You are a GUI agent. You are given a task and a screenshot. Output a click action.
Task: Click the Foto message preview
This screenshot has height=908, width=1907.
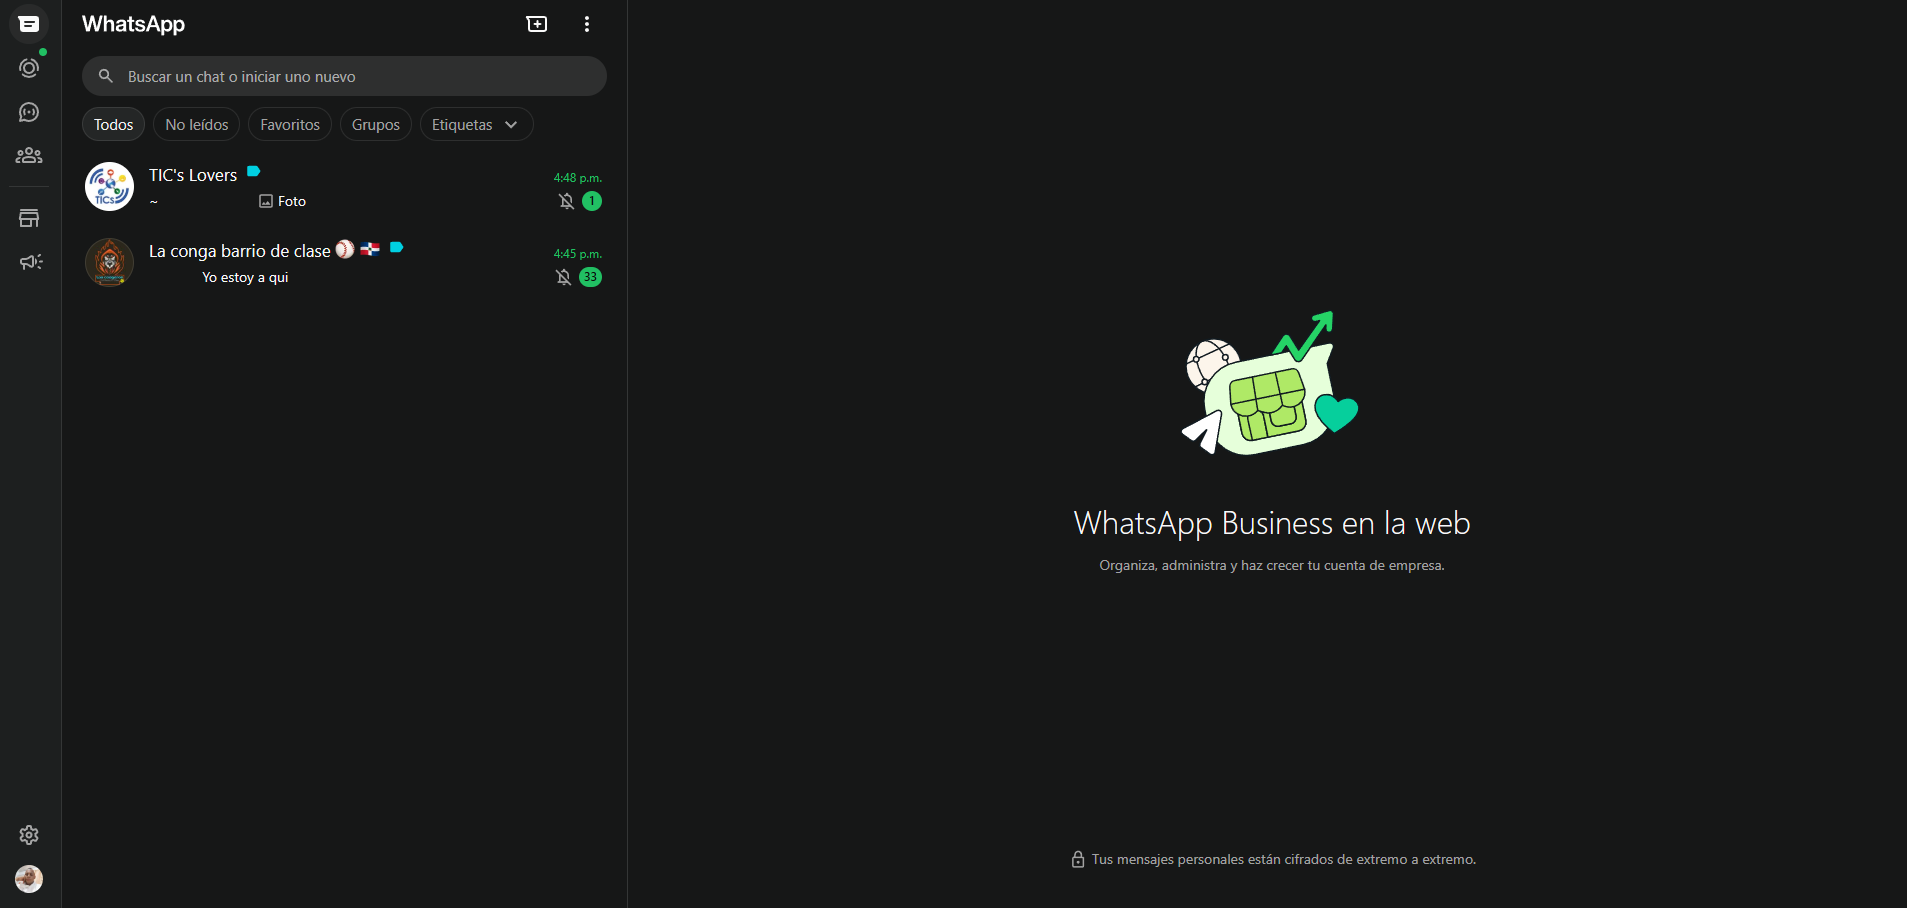(283, 201)
